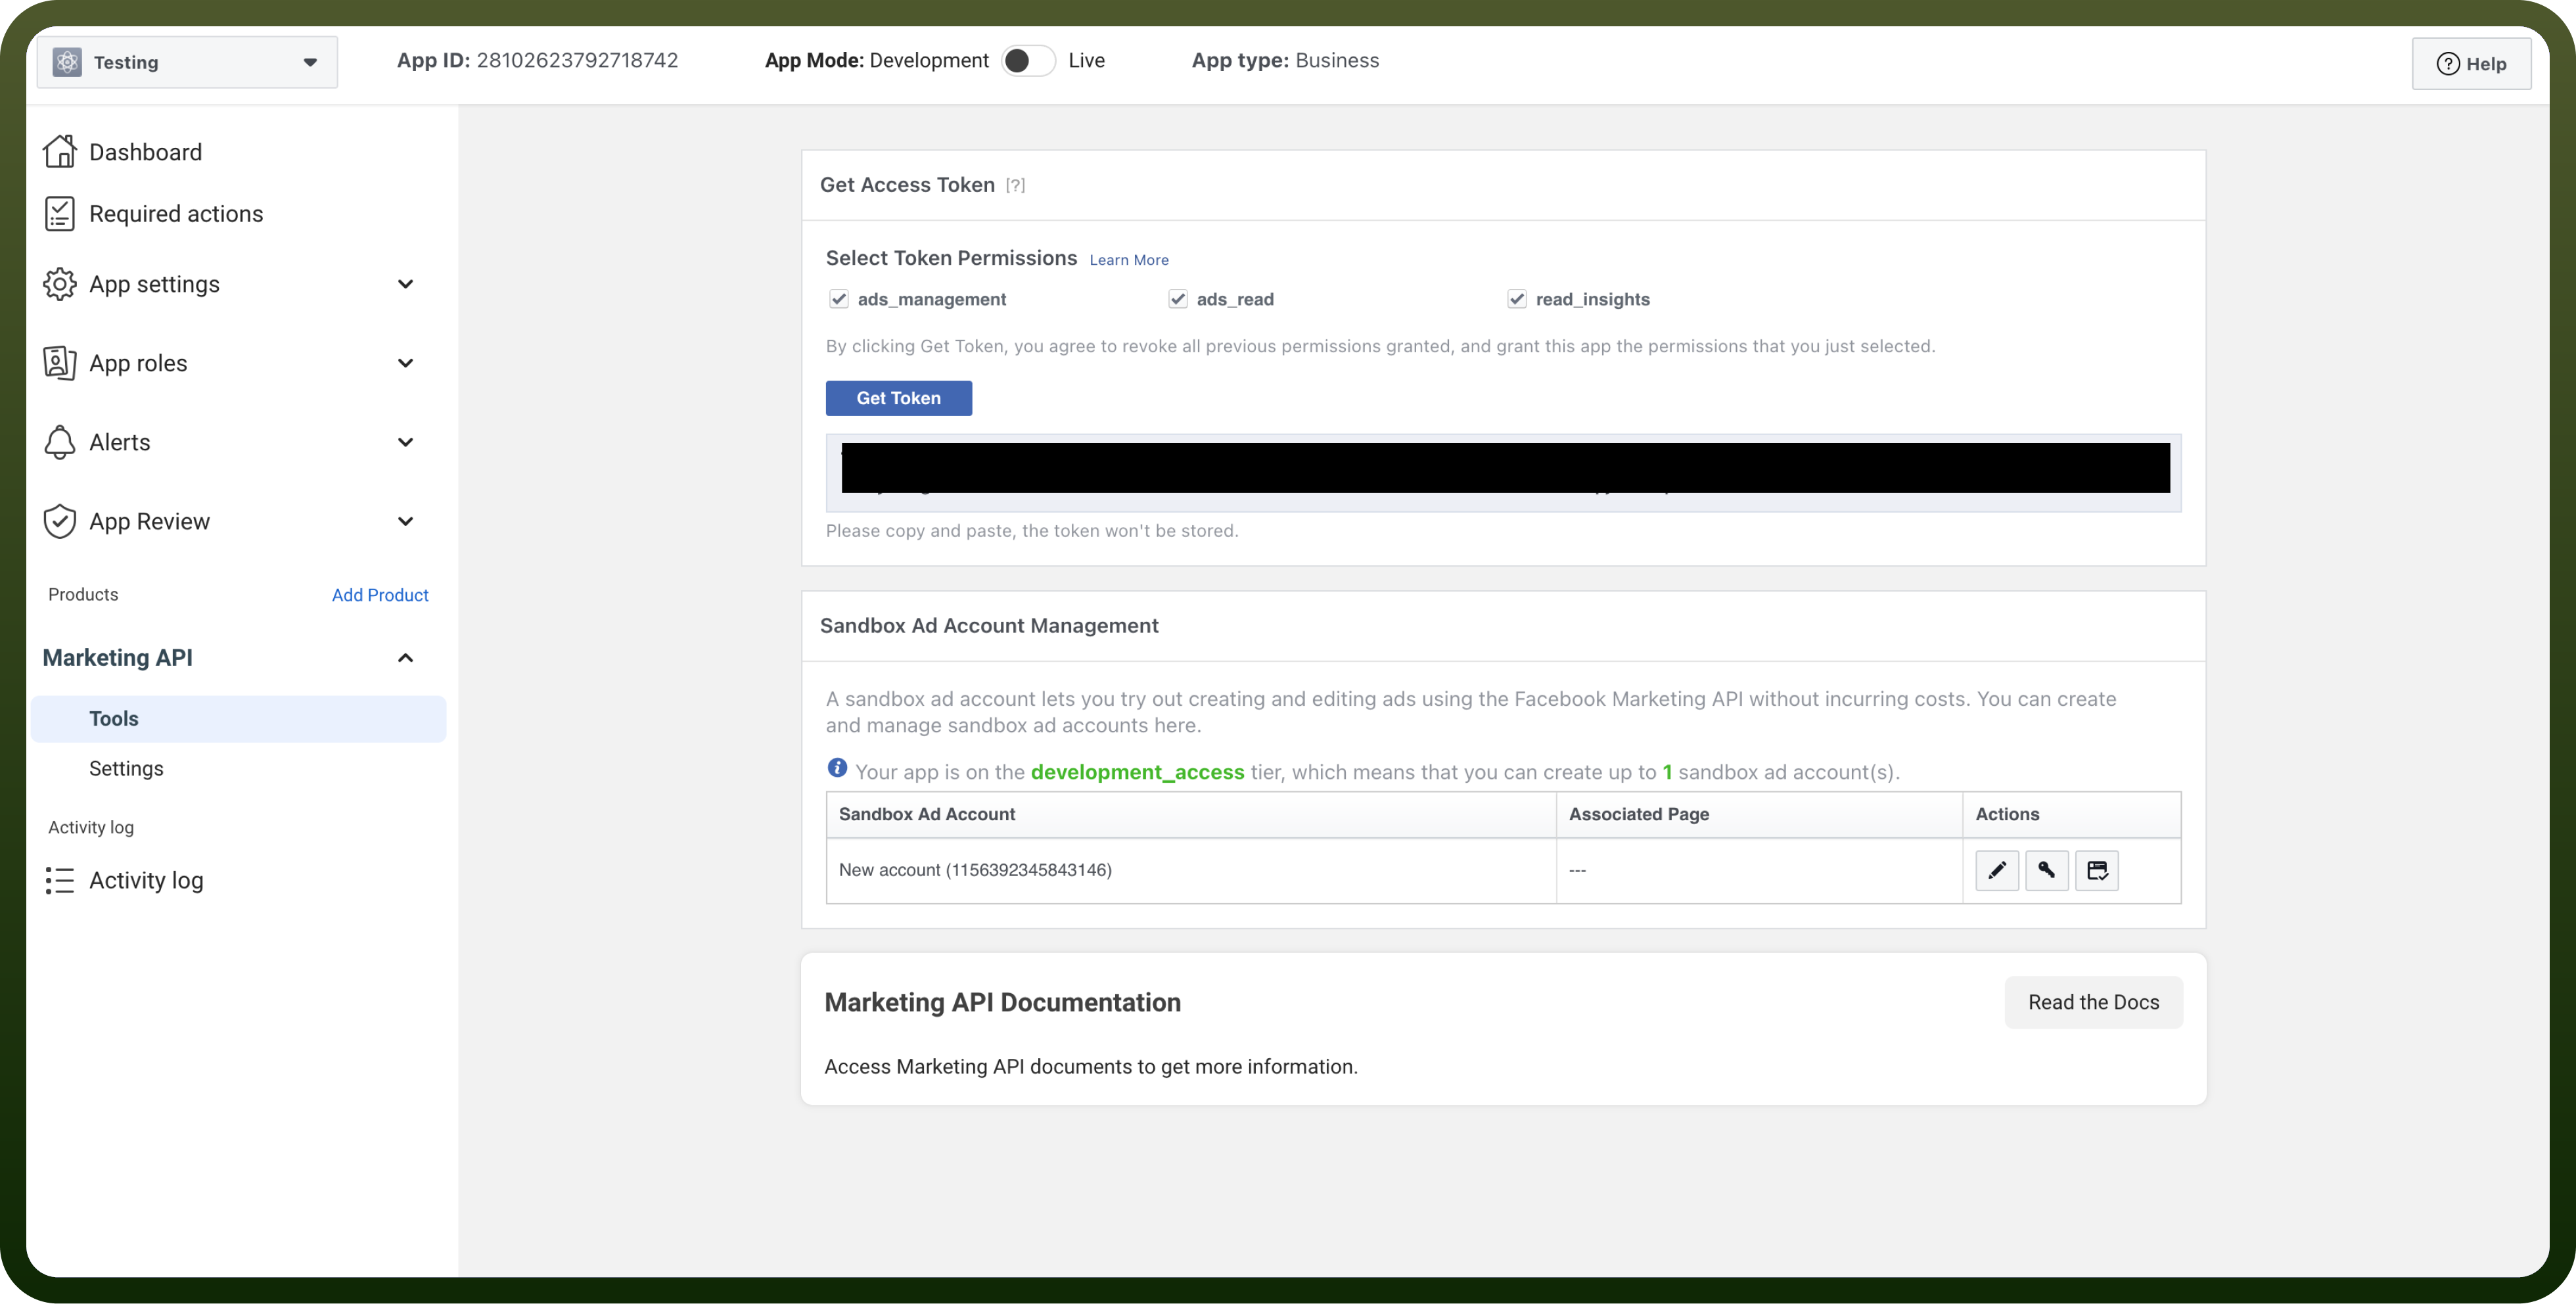Image resolution: width=2576 pixels, height=1304 pixels.
Task: Click the Read the Docs button
Action: pos(2093,1002)
